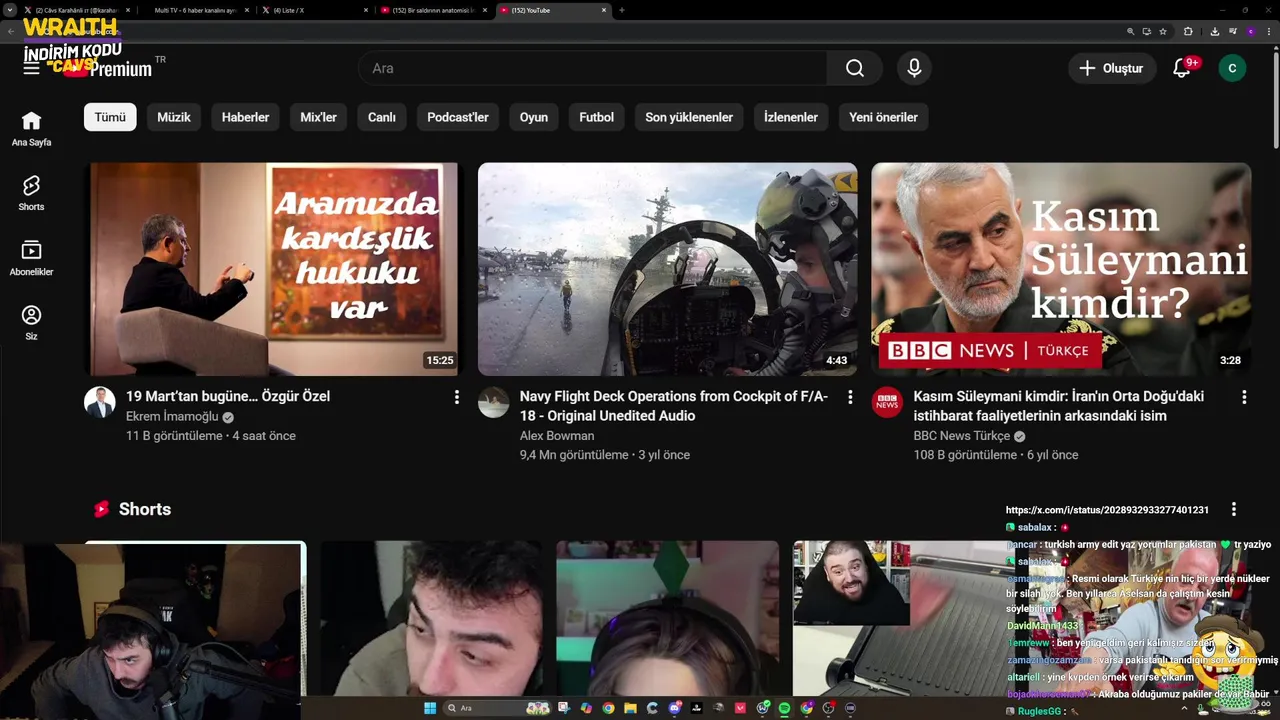
Task: Select the Futbol filter chip
Action: [597, 117]
